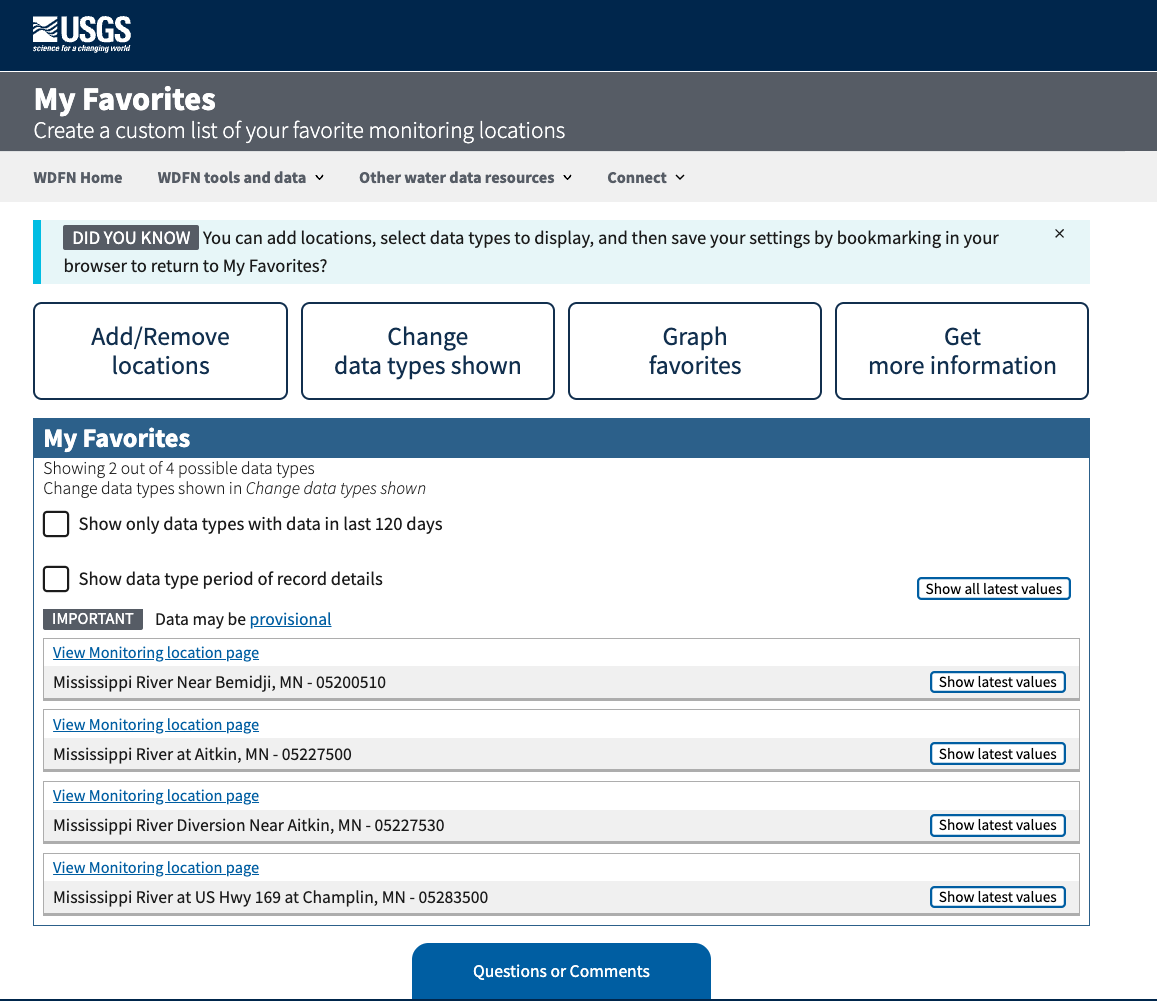Check "Show data type period of record details"
The height and width of the screenshot is (1001, 1157).
coord(55,579)
